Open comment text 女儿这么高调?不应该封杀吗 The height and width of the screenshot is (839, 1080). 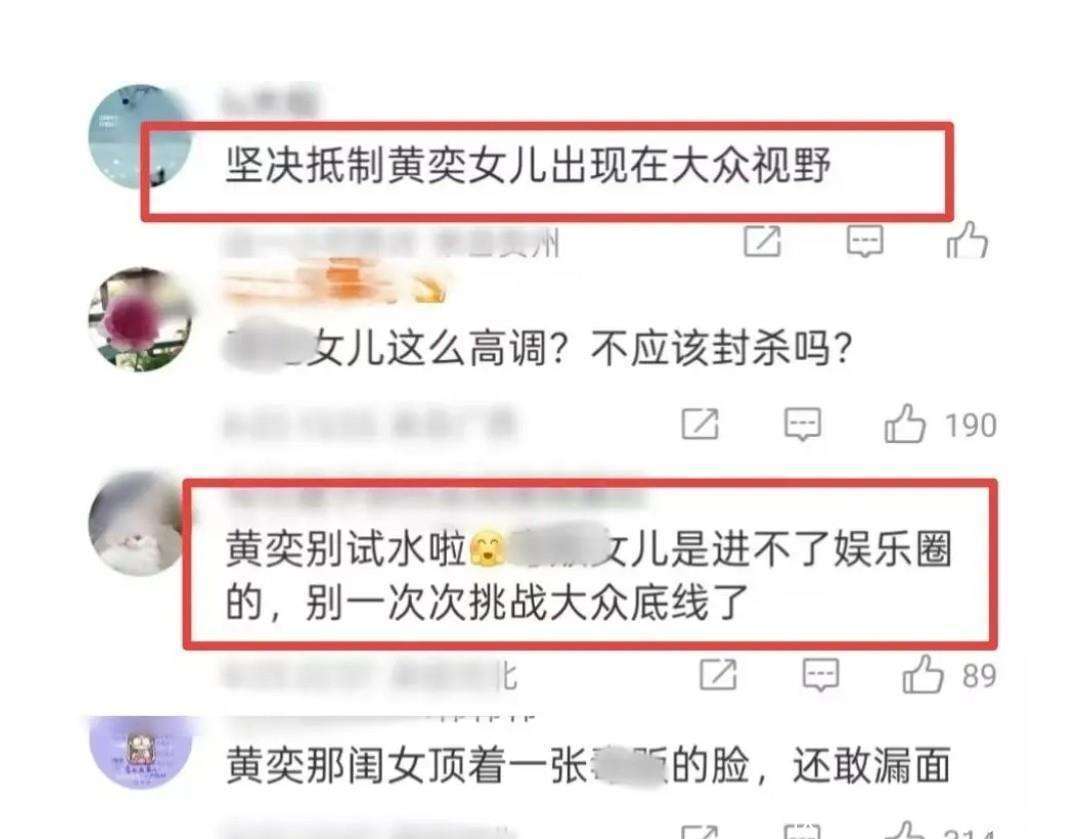click(539, 349)
